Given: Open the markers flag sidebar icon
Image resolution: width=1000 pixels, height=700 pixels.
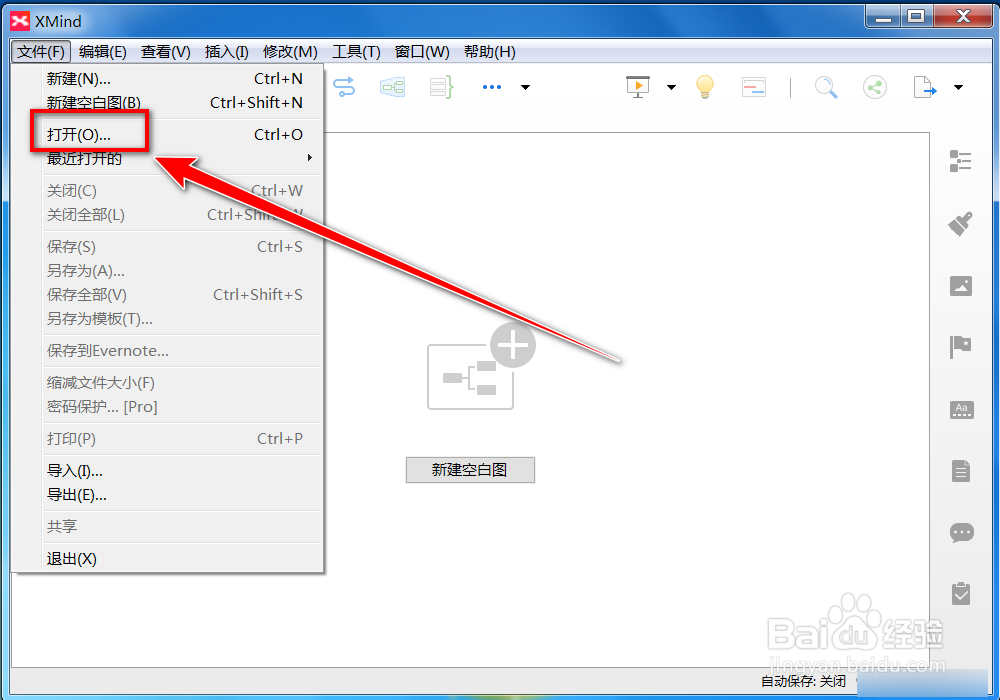Looking at the screenshot, I should pyautogui.click(x=960, y=347).
